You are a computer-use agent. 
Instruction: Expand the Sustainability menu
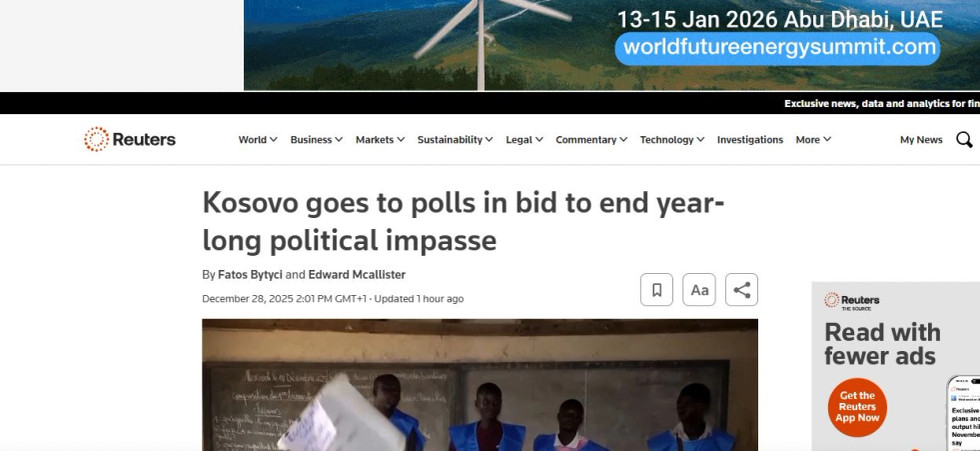455,140
